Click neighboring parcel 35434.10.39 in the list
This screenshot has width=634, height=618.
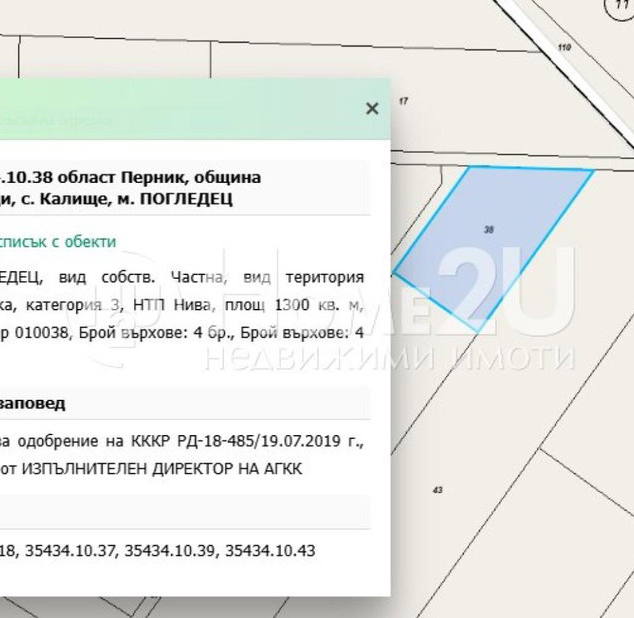pos(170,551)
